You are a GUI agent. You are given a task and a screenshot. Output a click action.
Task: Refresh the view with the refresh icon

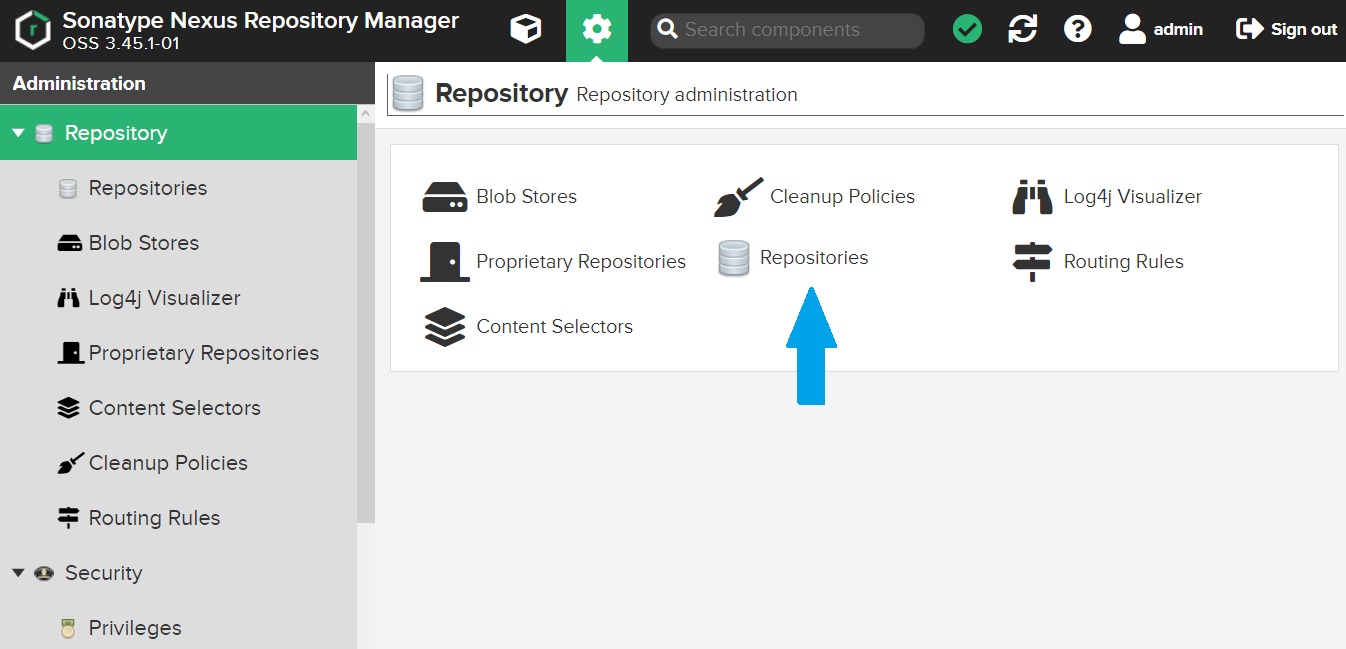point(1022,29)
